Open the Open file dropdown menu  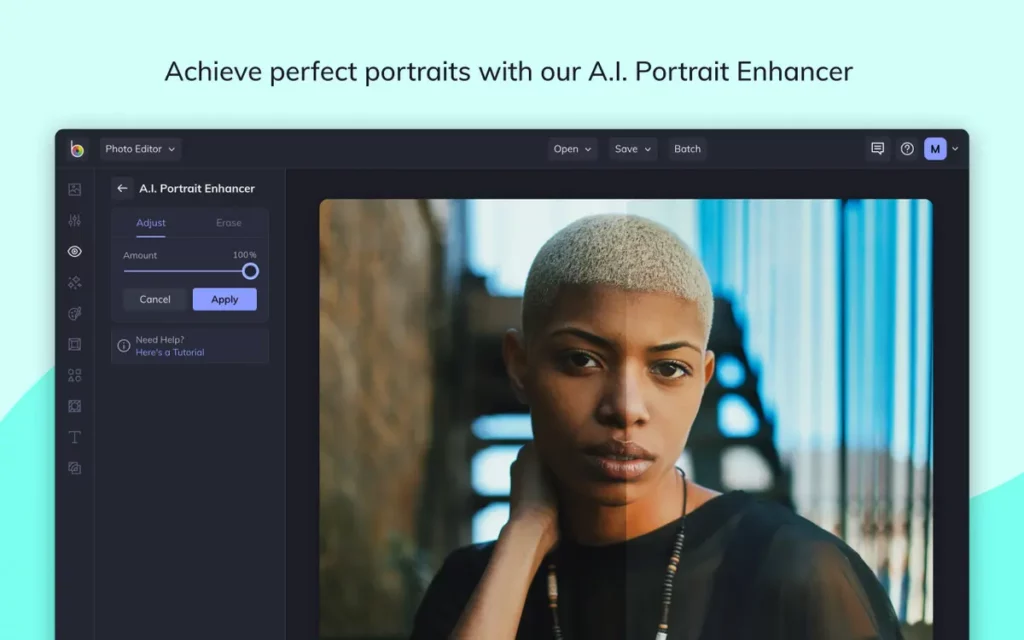coord(572,149)
